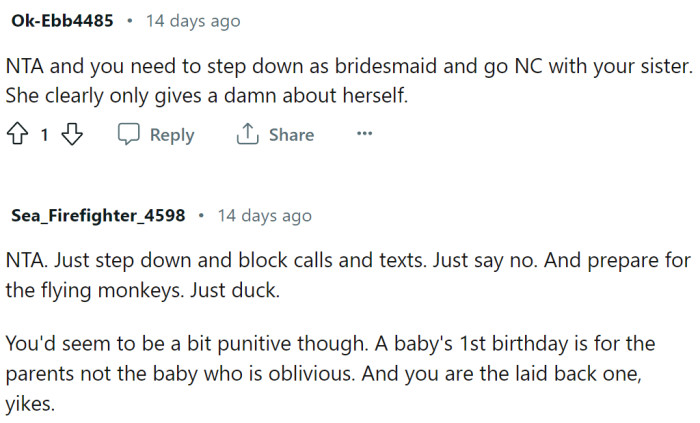The width and height of the screenshot is (700, 423).
Task: Open the three-dot more options menu
Action: pos(364,135)
